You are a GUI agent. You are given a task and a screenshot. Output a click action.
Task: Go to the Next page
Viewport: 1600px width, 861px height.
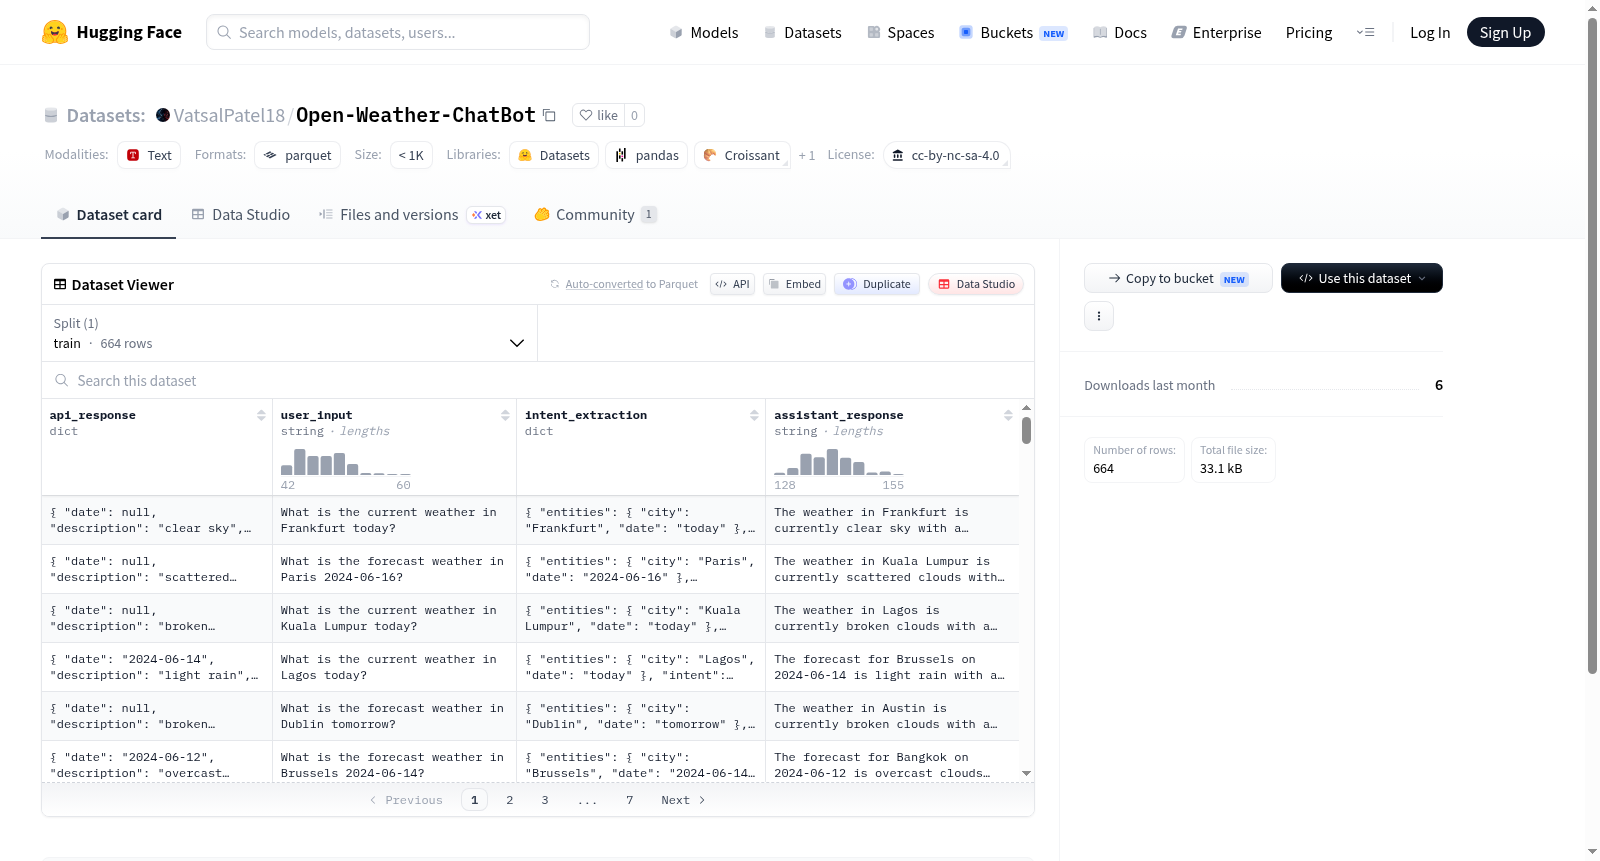click(x=683, y=800)
